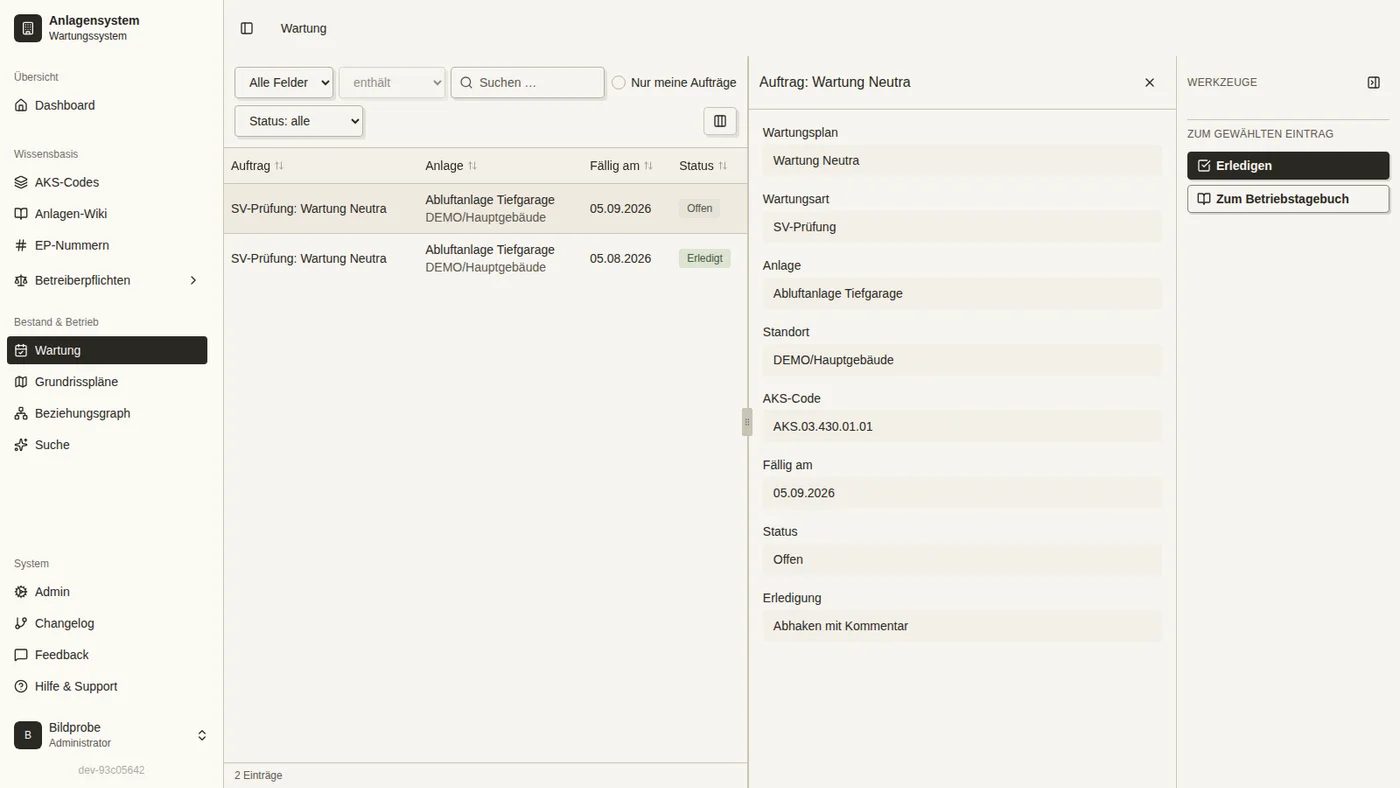Sort the table by the Auftrag column
This screenshot has width=1400, height=788.
click(x=257, y=166)
